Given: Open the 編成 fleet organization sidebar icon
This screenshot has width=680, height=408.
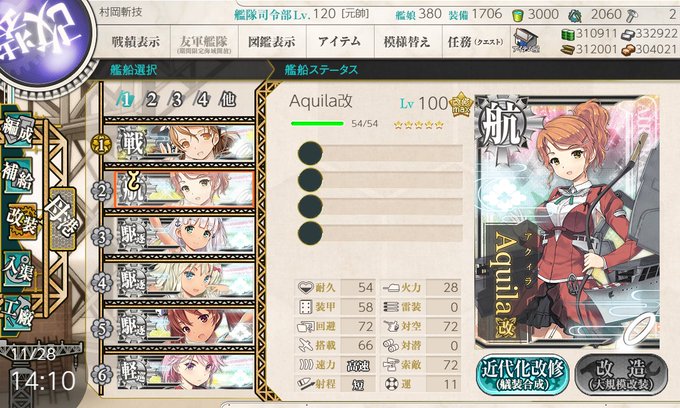Looking at the screenshot, I should 18,131.
